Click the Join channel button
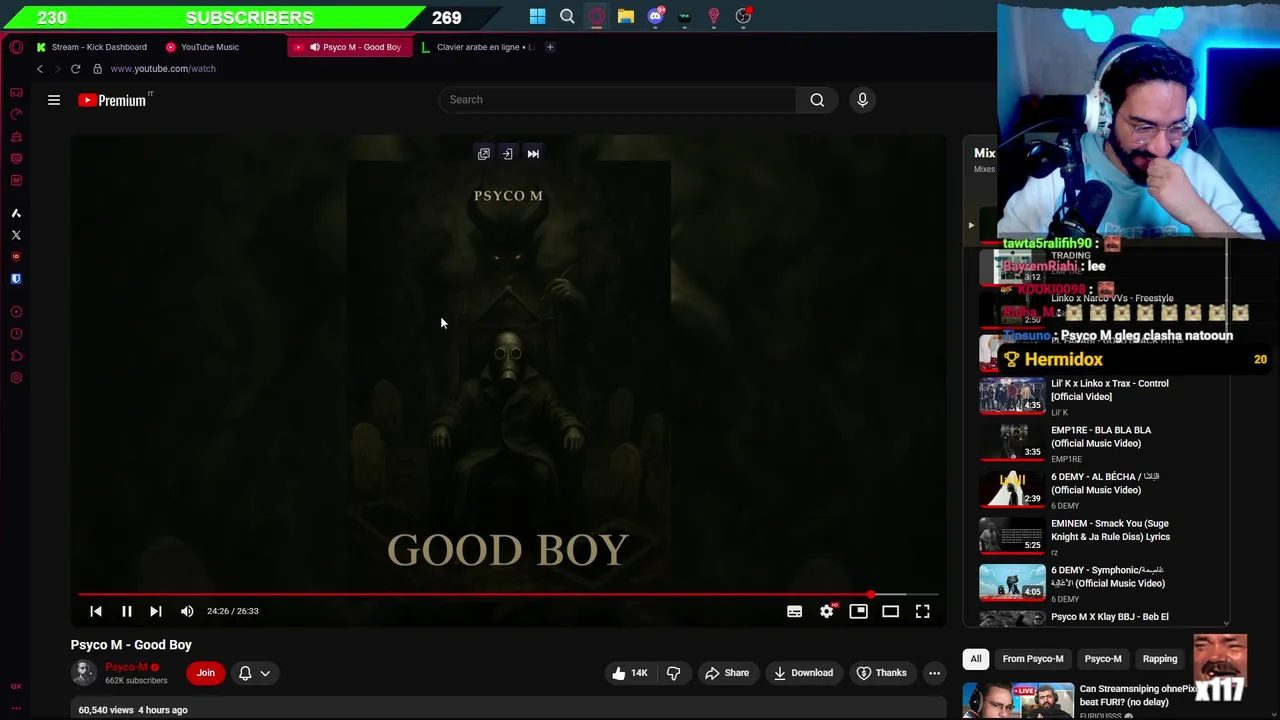This screenshot has height=720, width=1280. (205, 673)
